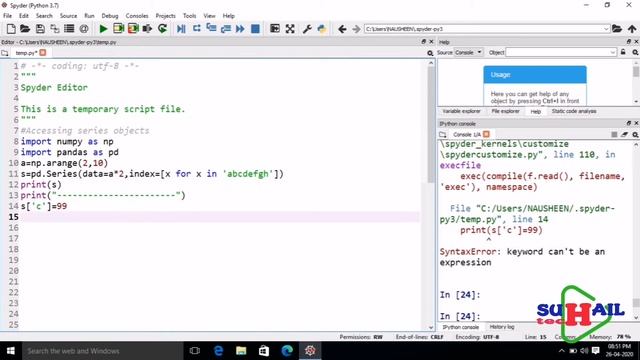Click the Step into debug icon
This screenshot has height=360, width=640.
pyautogui.click(x=211, y=29)
